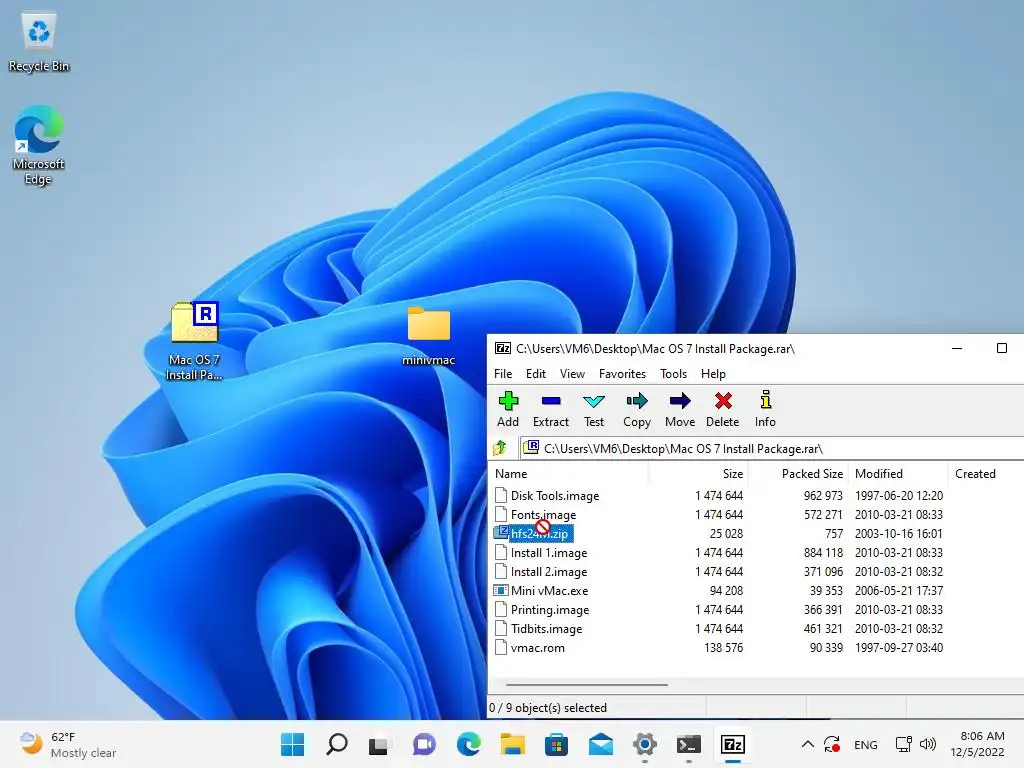Sort files by Size column
1024x768 pixels.
(x=697, y=473)
